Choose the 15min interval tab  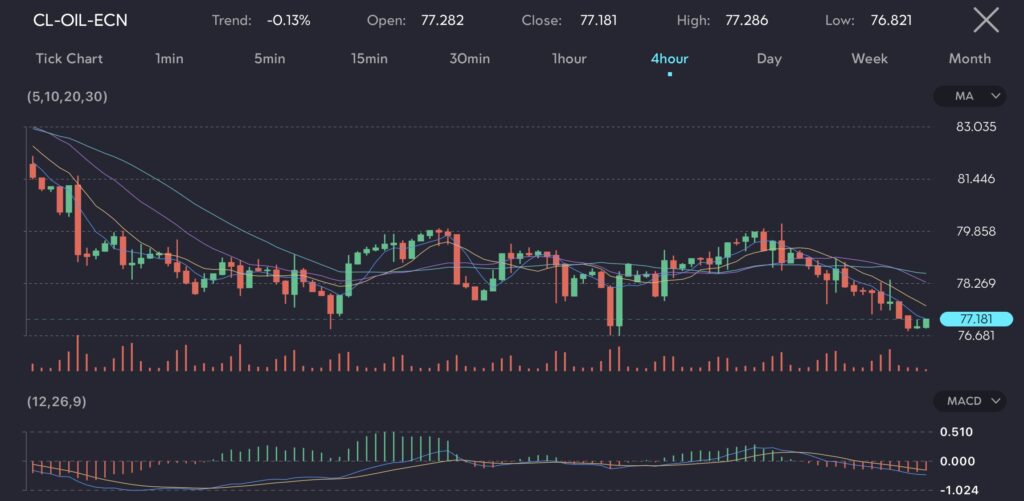pyautogui.click(x=369, y=59)
